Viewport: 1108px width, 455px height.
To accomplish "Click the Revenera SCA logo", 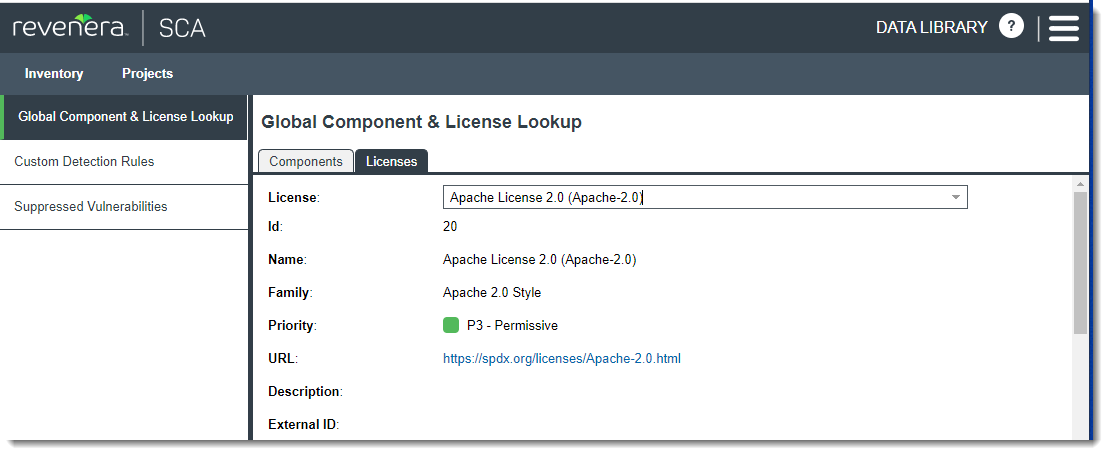I will 109,28.
